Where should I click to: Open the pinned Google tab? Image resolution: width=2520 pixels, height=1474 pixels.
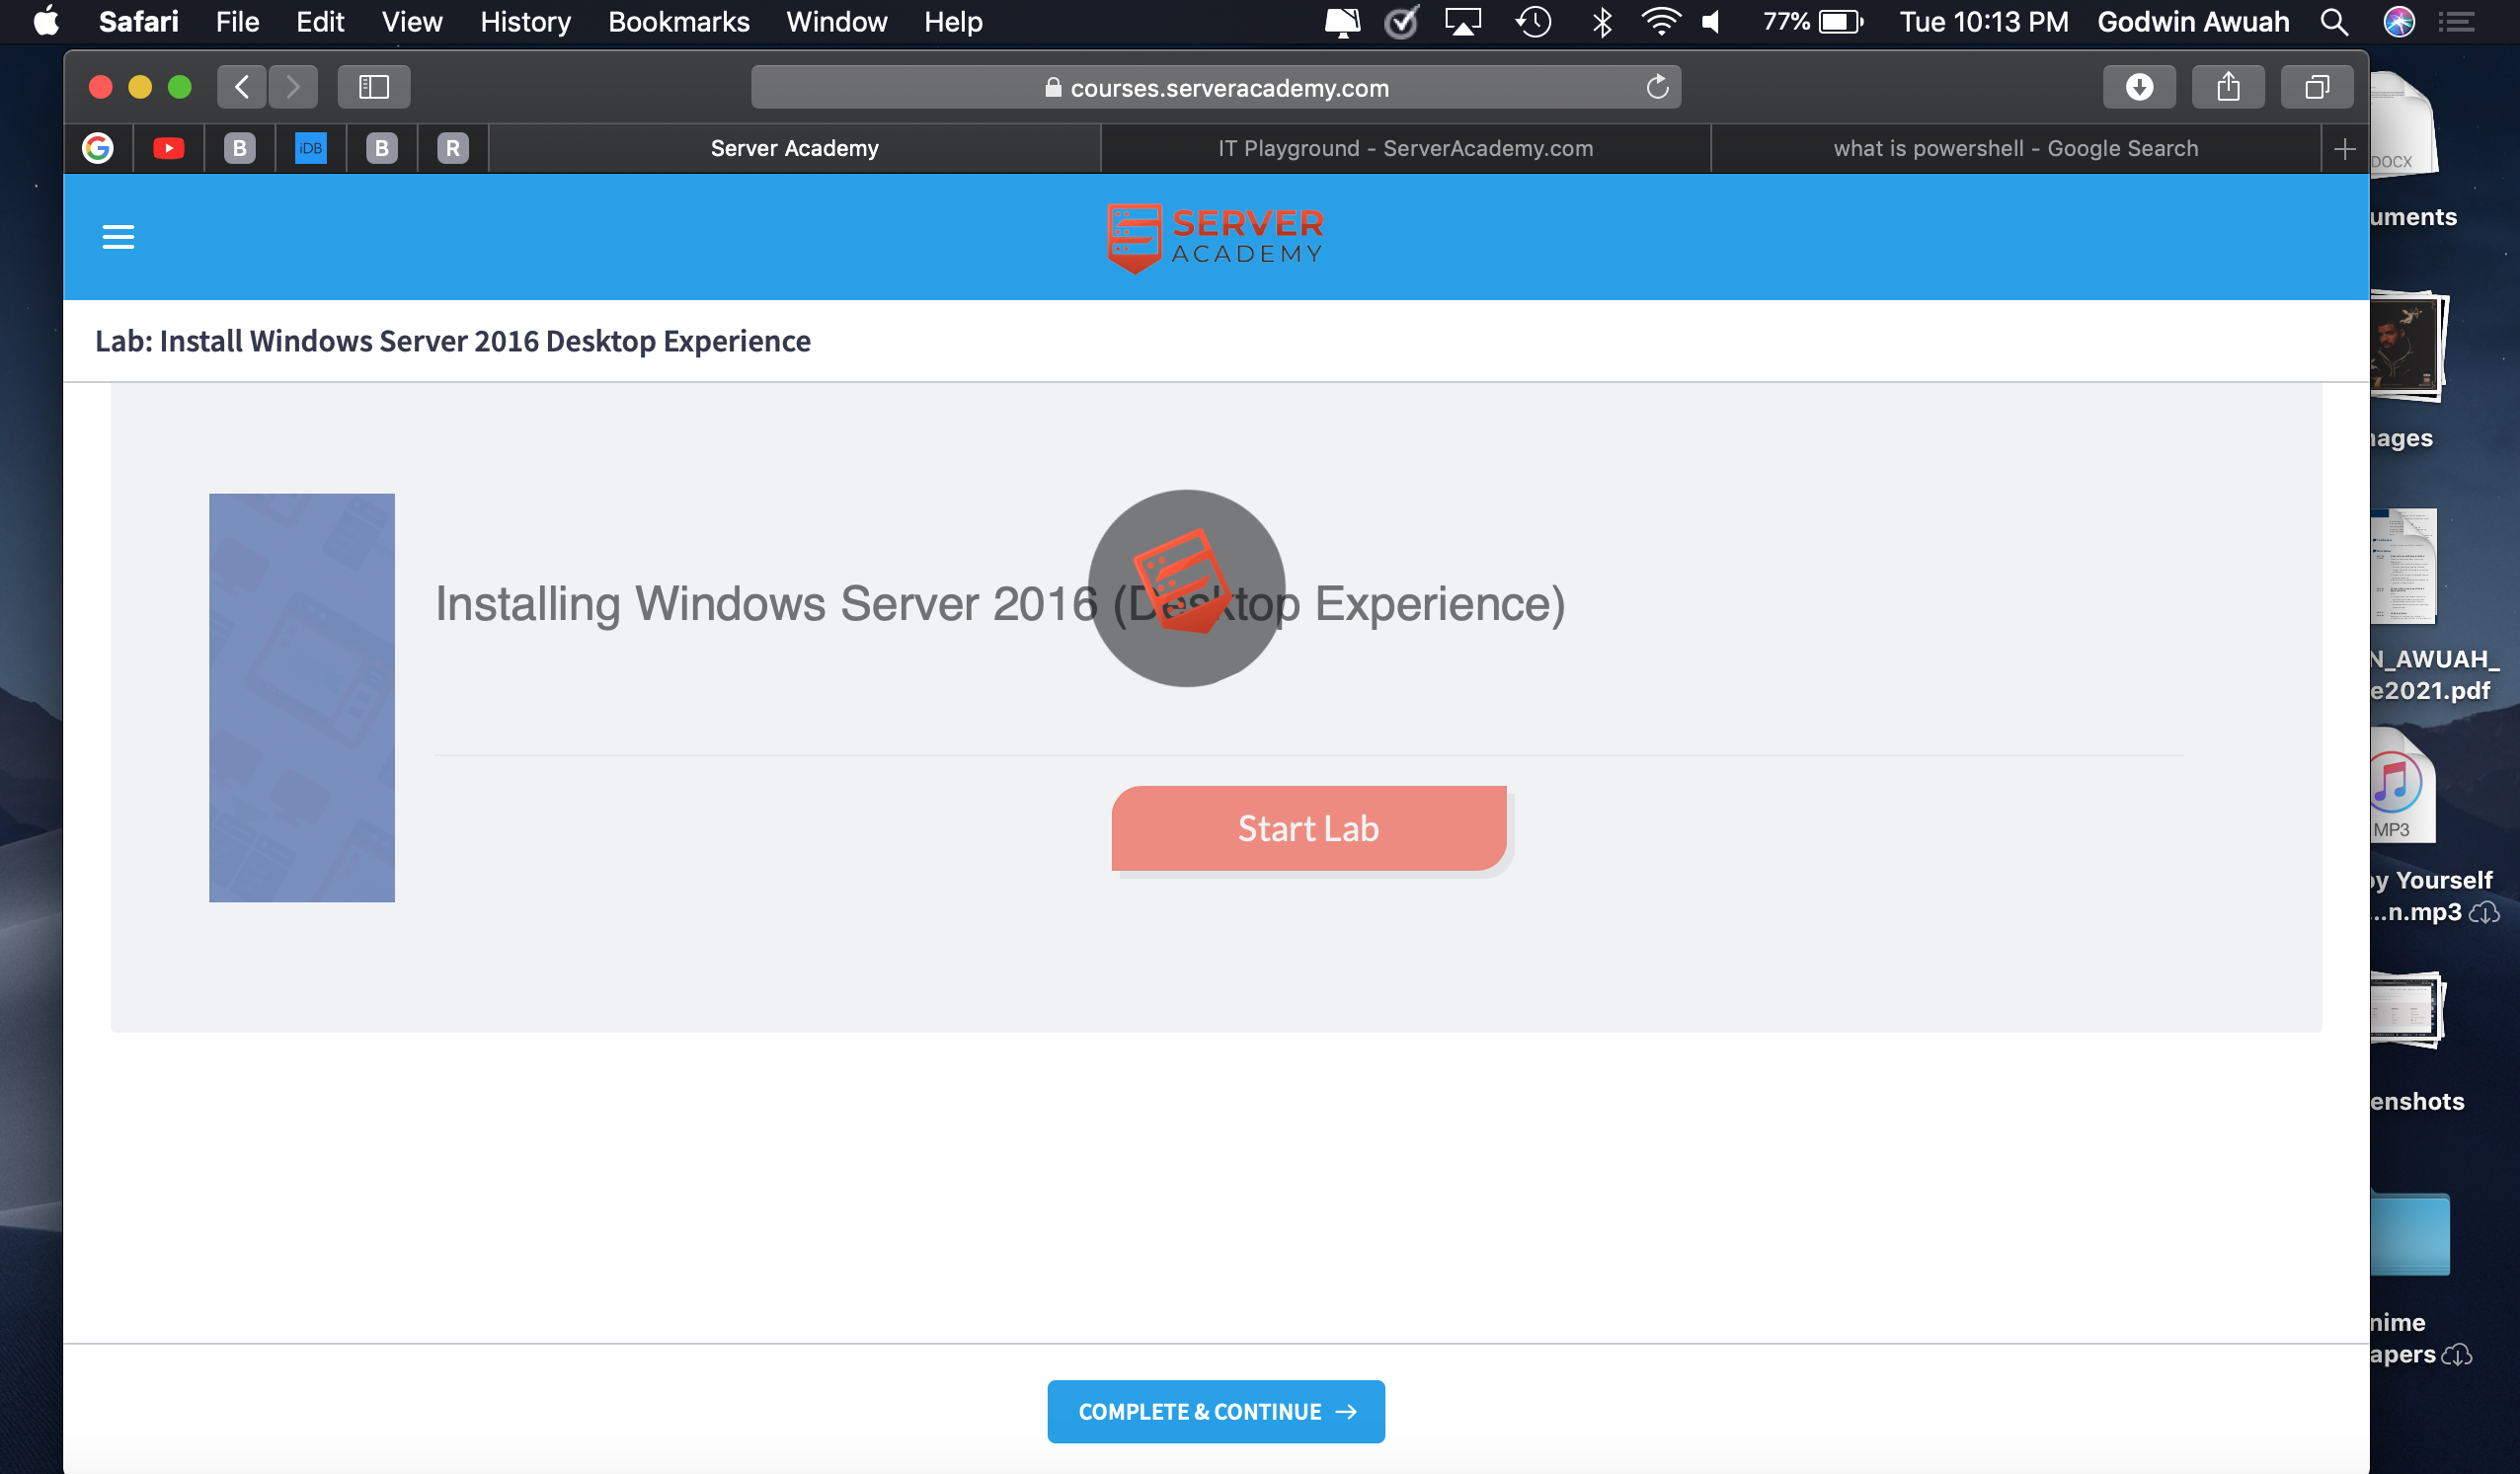(97, 148)
